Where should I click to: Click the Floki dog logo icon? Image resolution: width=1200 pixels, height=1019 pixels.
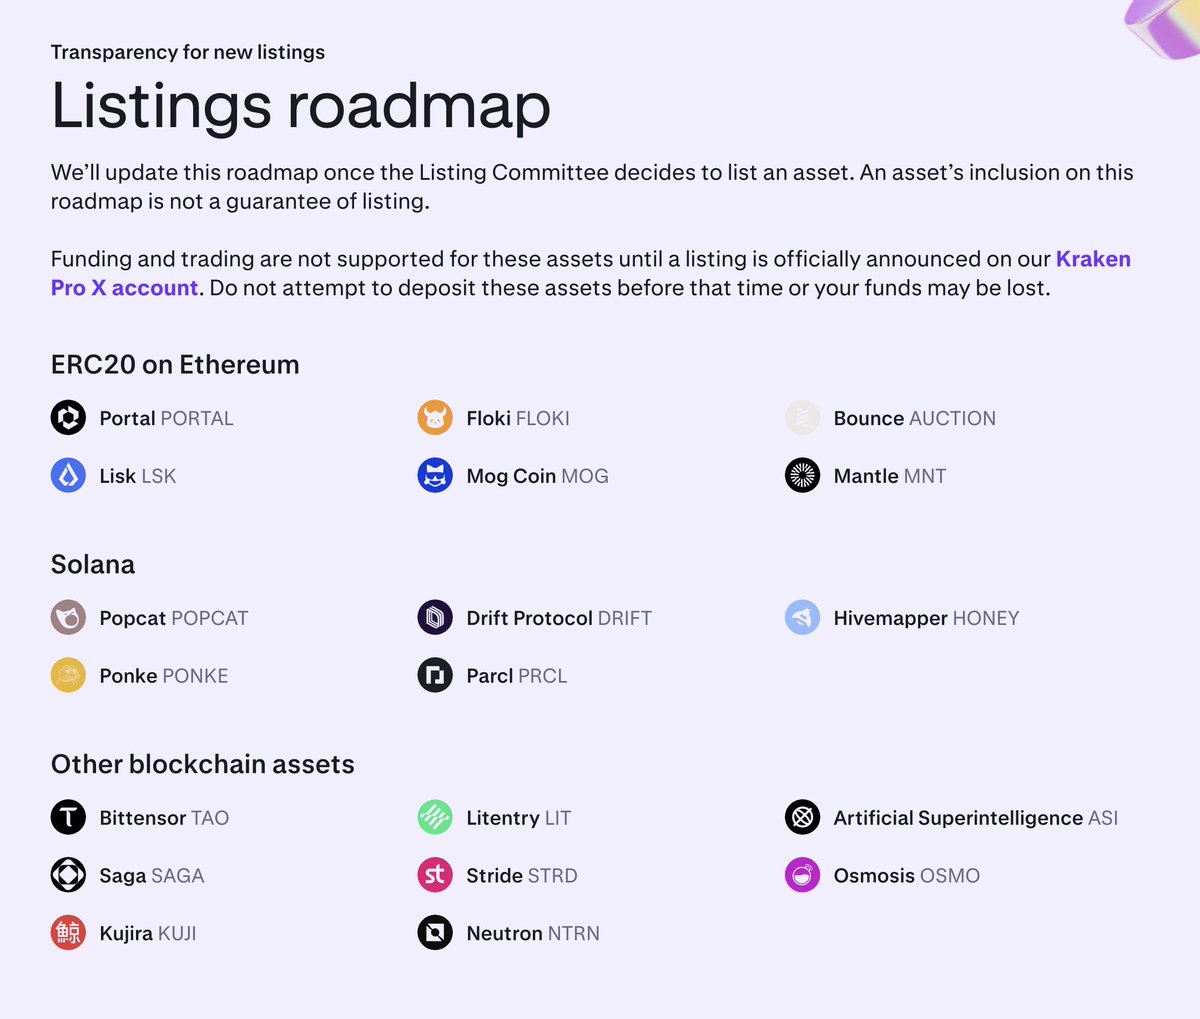(435, 418)
